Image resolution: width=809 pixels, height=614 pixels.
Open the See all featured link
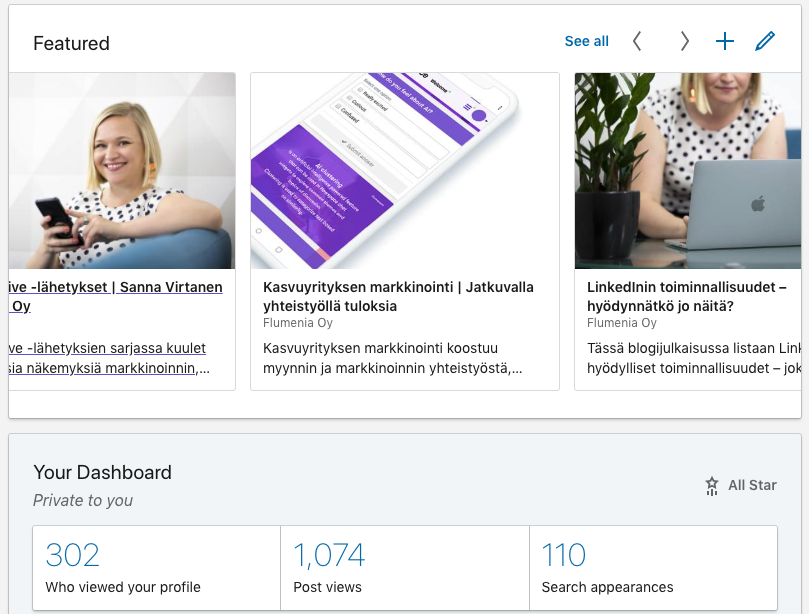(x=587, y=41)
